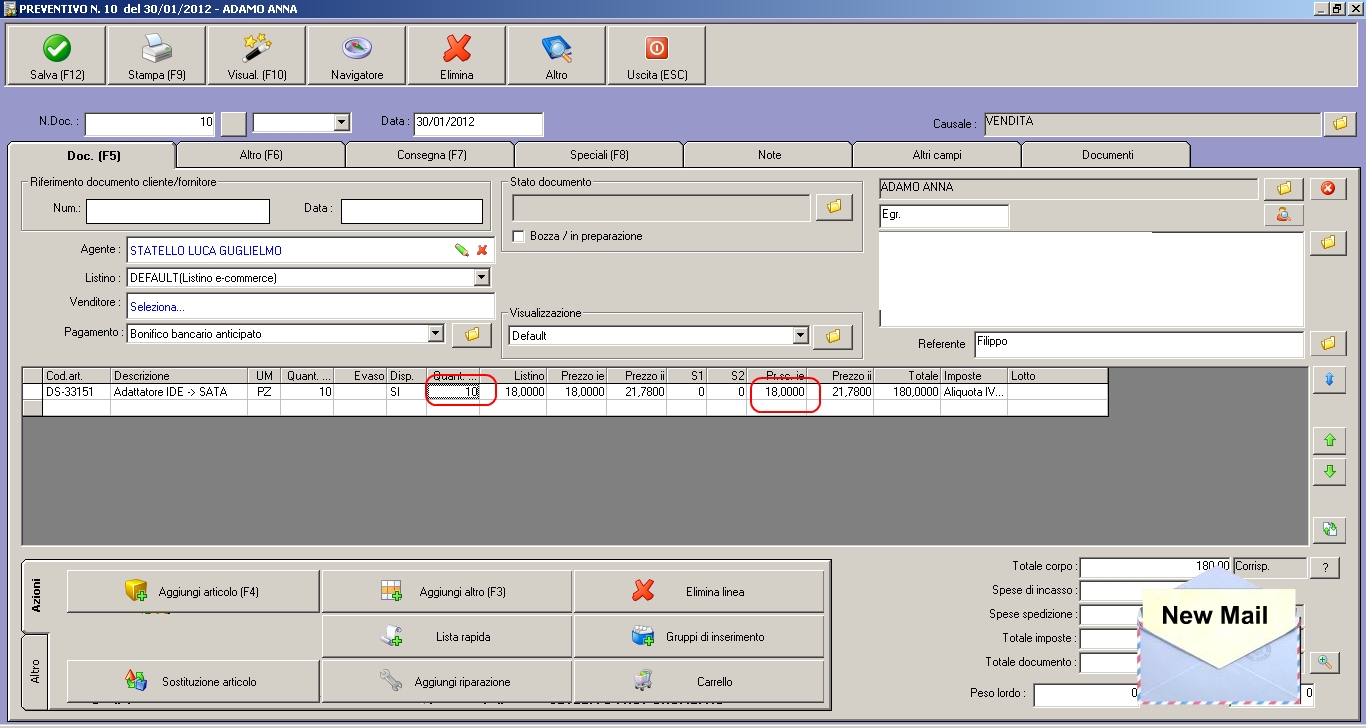Expand the Listino dropdown
Viewport: 1366px width, 728px height.
482,277
